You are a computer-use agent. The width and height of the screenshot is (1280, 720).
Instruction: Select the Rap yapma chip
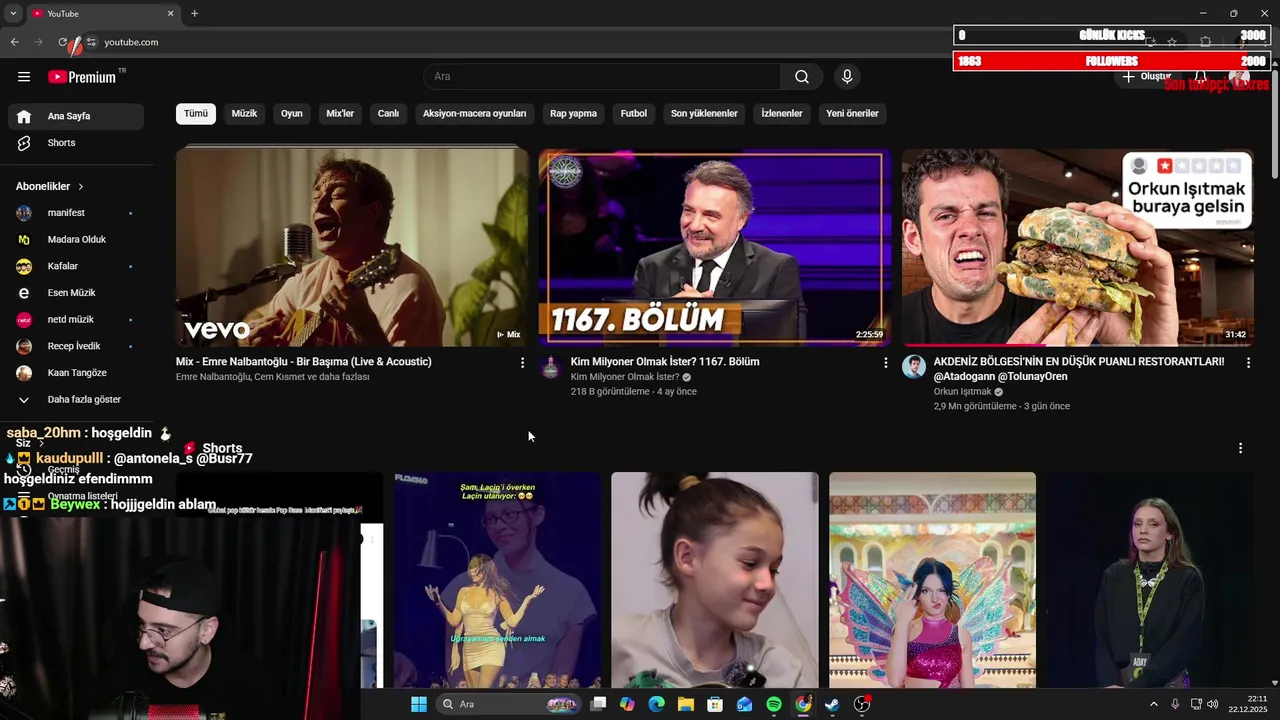point(573,113)
